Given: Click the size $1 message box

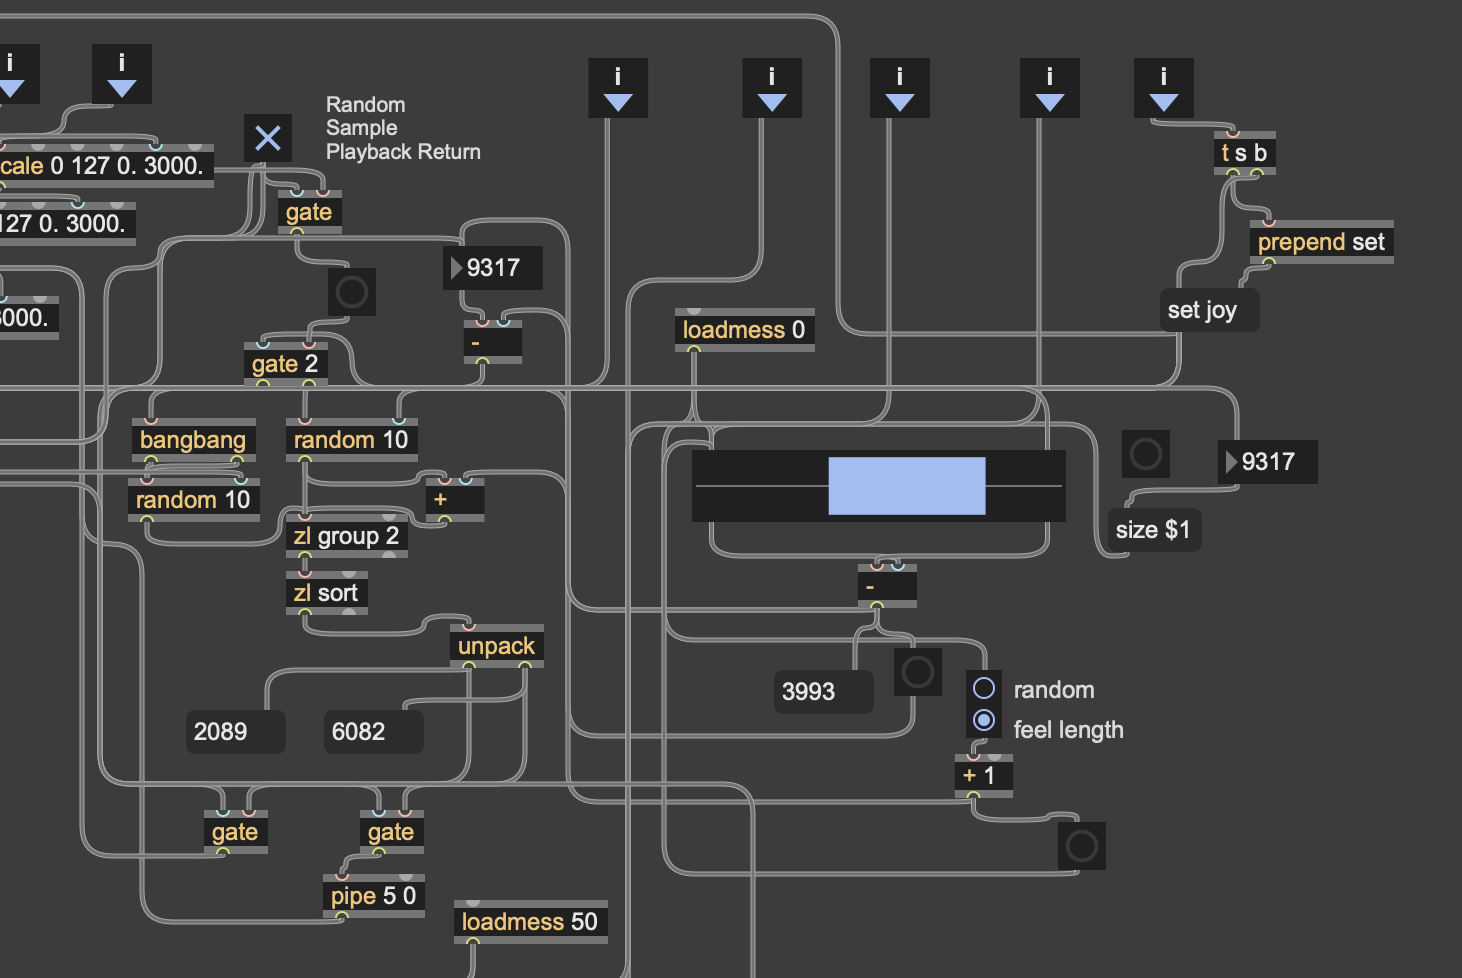Looking at the screenshot, I should click(1155, 530).
